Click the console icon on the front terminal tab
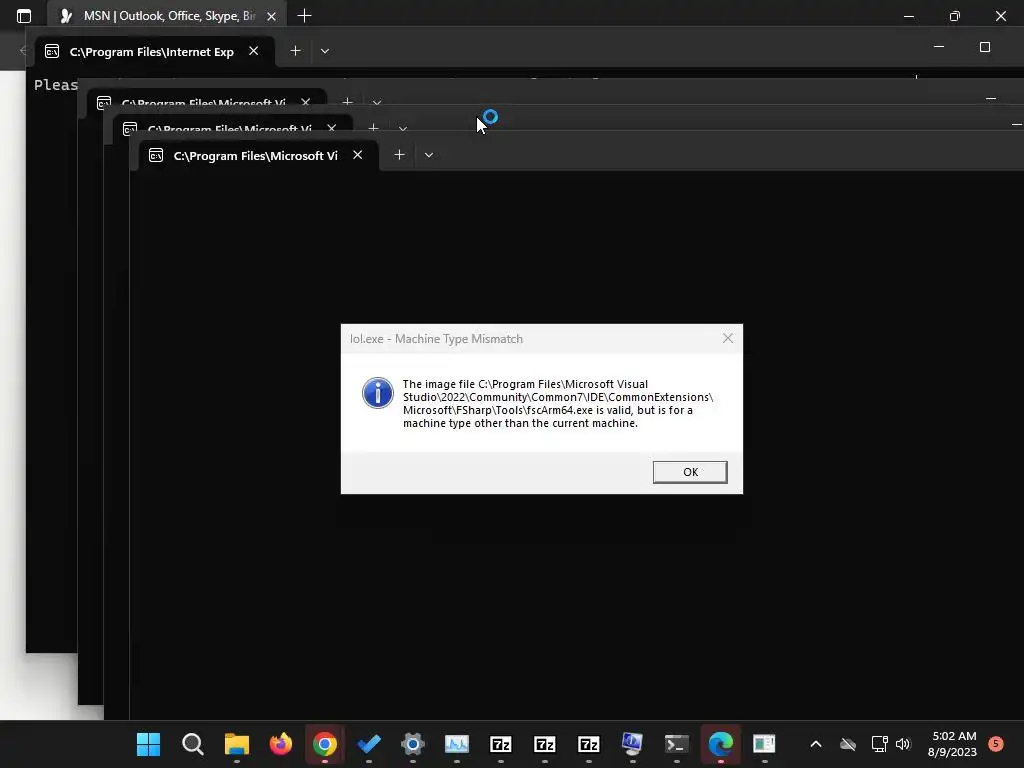The width and height of the screenshot is (1024, 768). click(156, 155)
